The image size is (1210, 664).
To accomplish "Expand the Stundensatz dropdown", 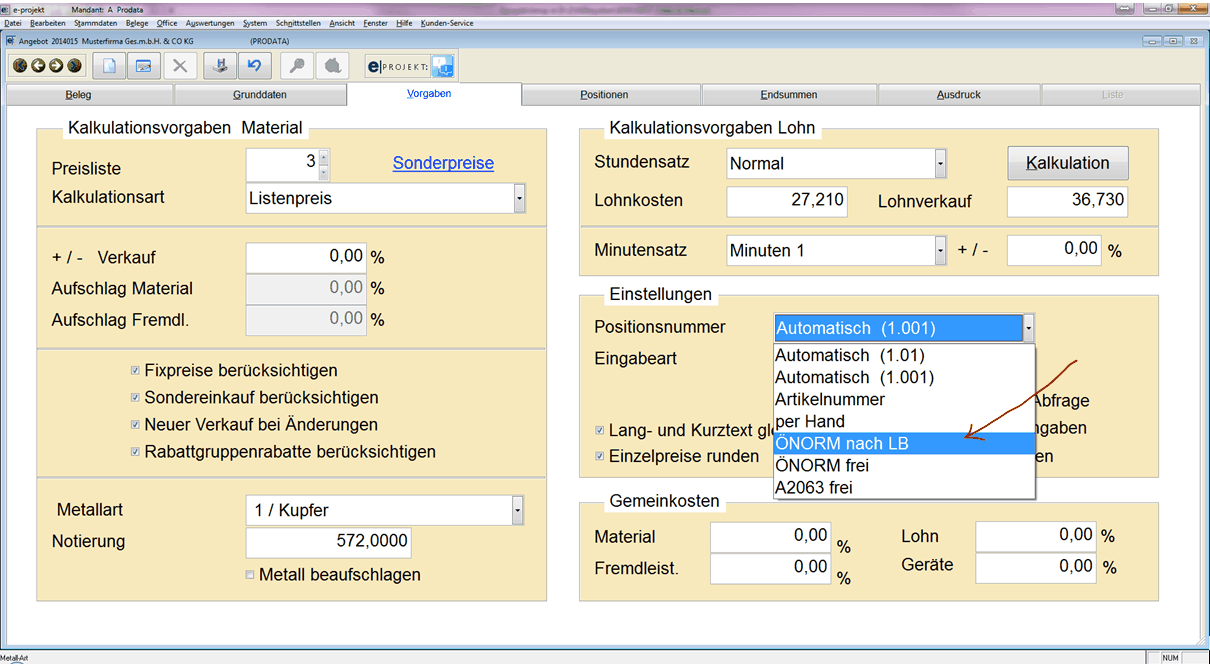I will pos(940,163).
